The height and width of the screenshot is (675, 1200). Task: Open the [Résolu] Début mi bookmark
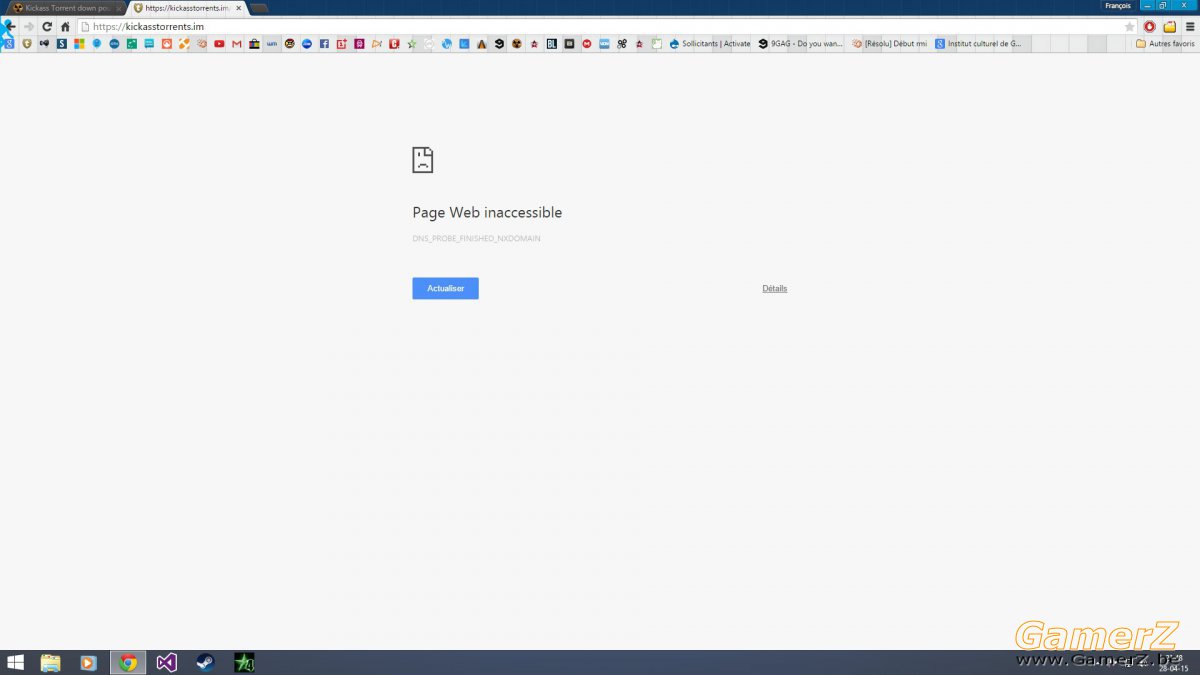coord(889,44)
